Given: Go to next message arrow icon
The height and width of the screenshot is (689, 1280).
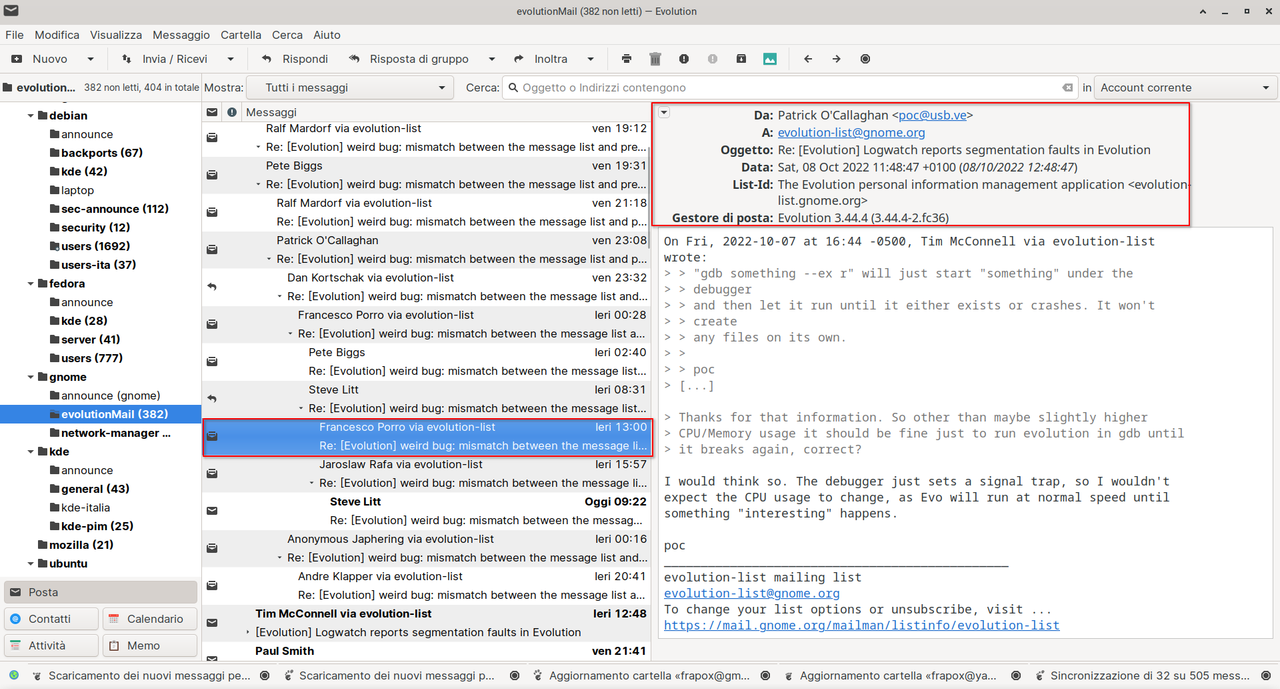Looking at the screenshot, I should [x=836, y=59].
